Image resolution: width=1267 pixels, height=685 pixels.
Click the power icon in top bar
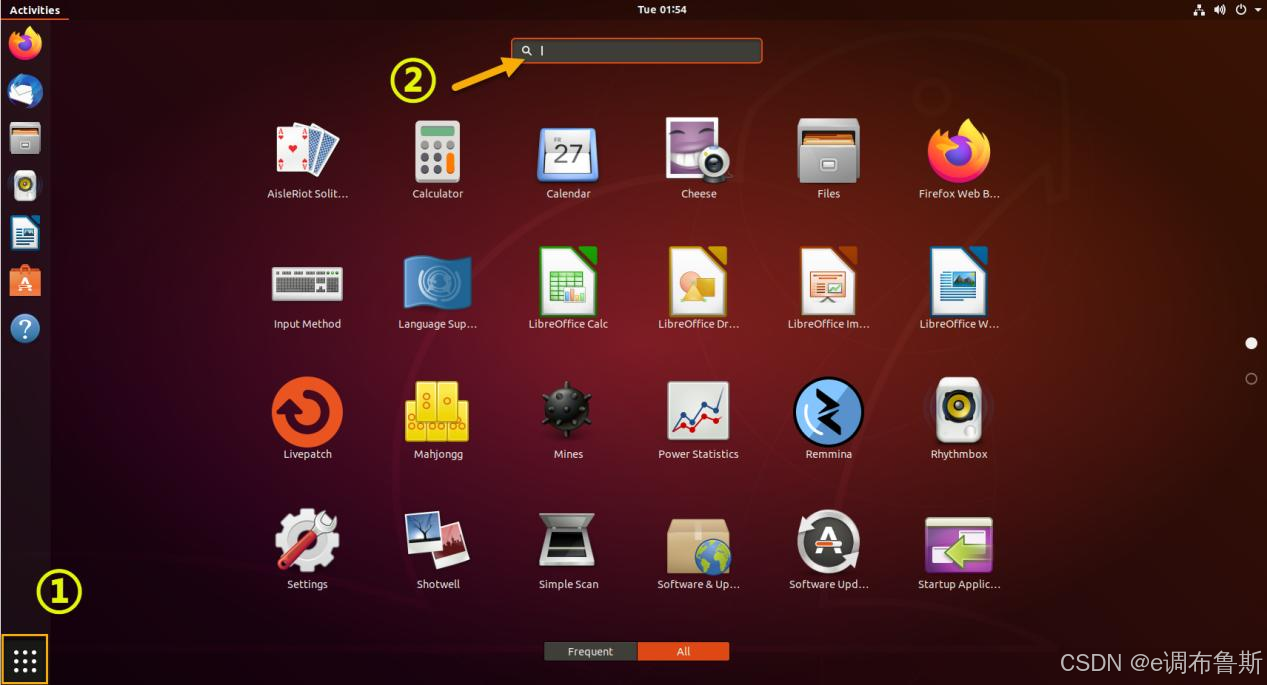pyautogui.click(x=1241, y=10)
